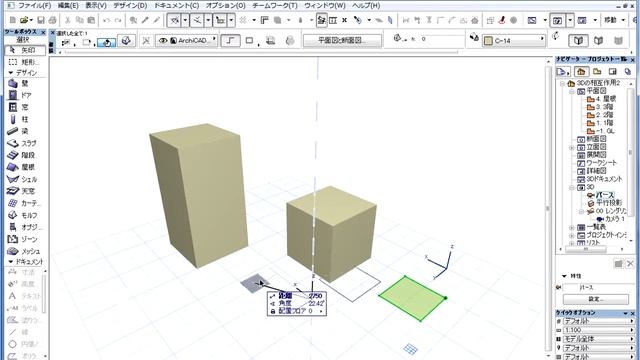Collapse the 平面図 tree node

coord(572,91)
